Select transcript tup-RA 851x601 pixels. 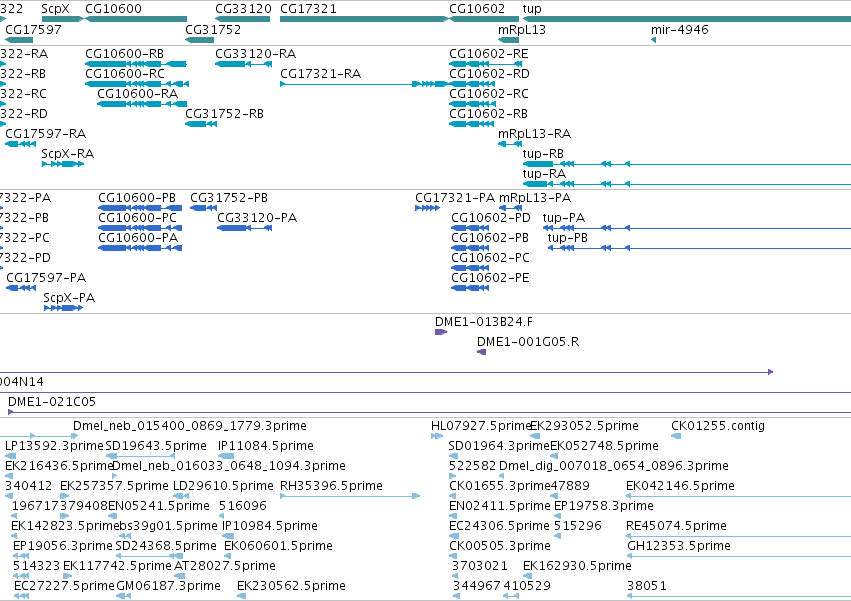coord(544,174)
